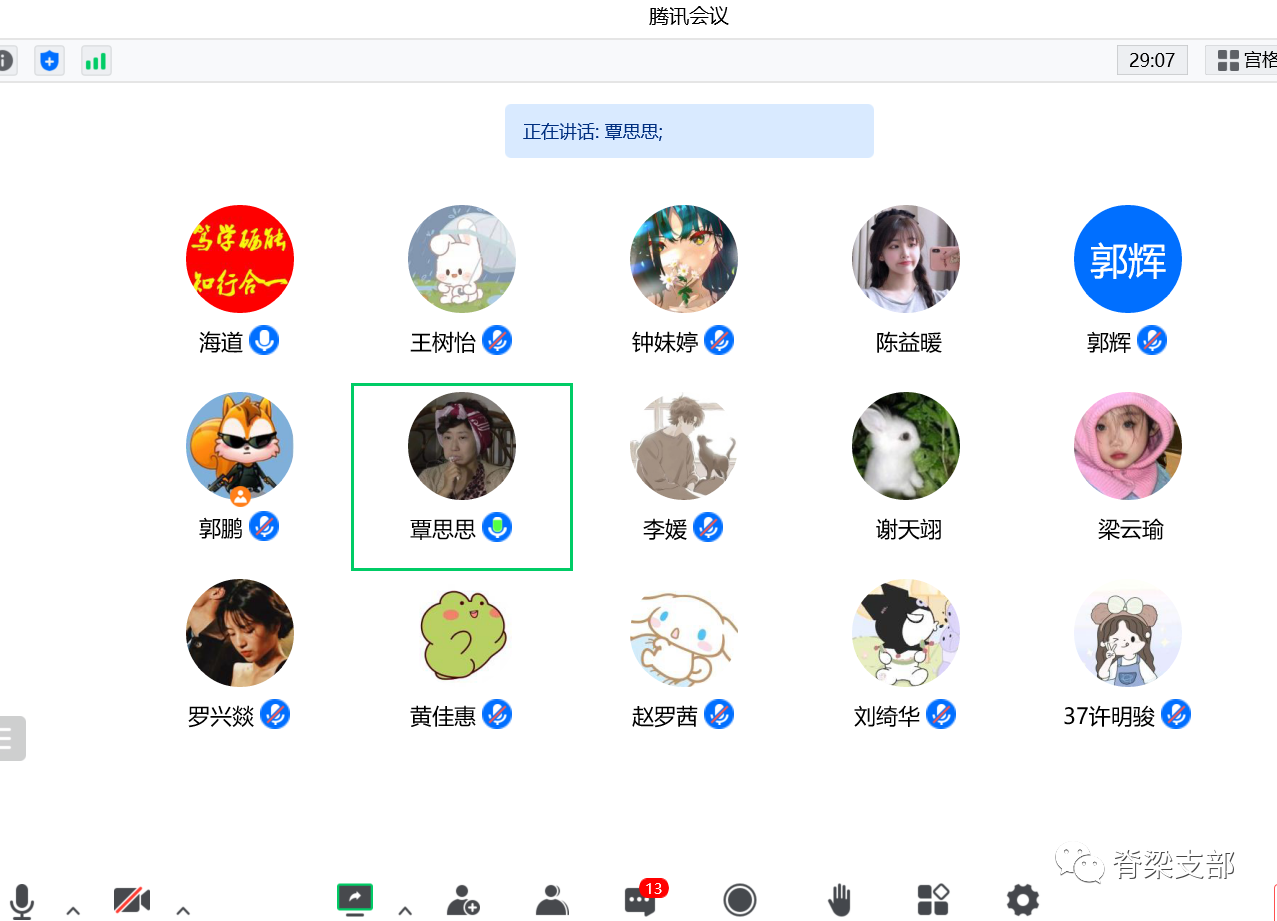Viewport: 1277px width, 921px height.
Task: Start recording with the record button
Action: coord(740,900)
